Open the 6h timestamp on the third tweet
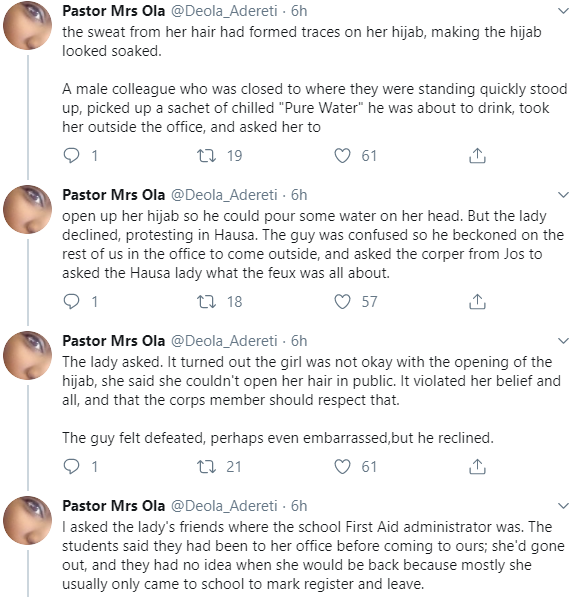584x597 pixels. pos(299,341)
